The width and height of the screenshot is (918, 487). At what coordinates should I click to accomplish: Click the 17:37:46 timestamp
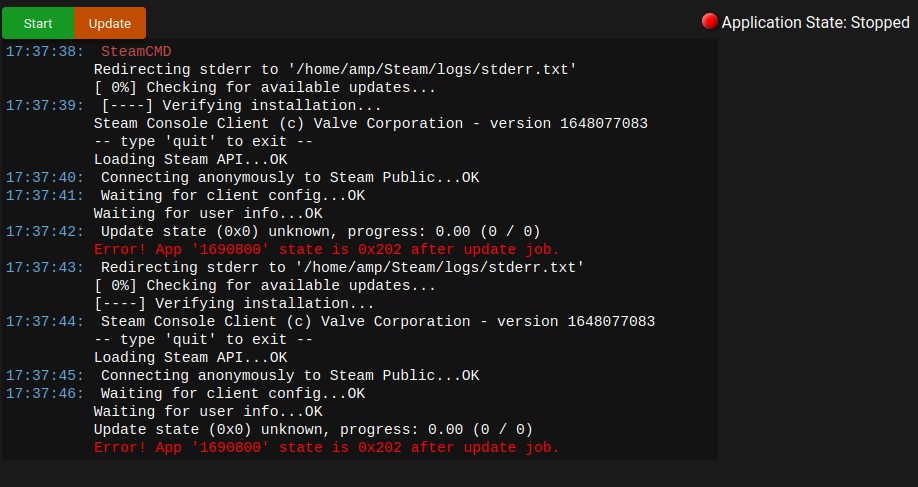tap(44, 393)
